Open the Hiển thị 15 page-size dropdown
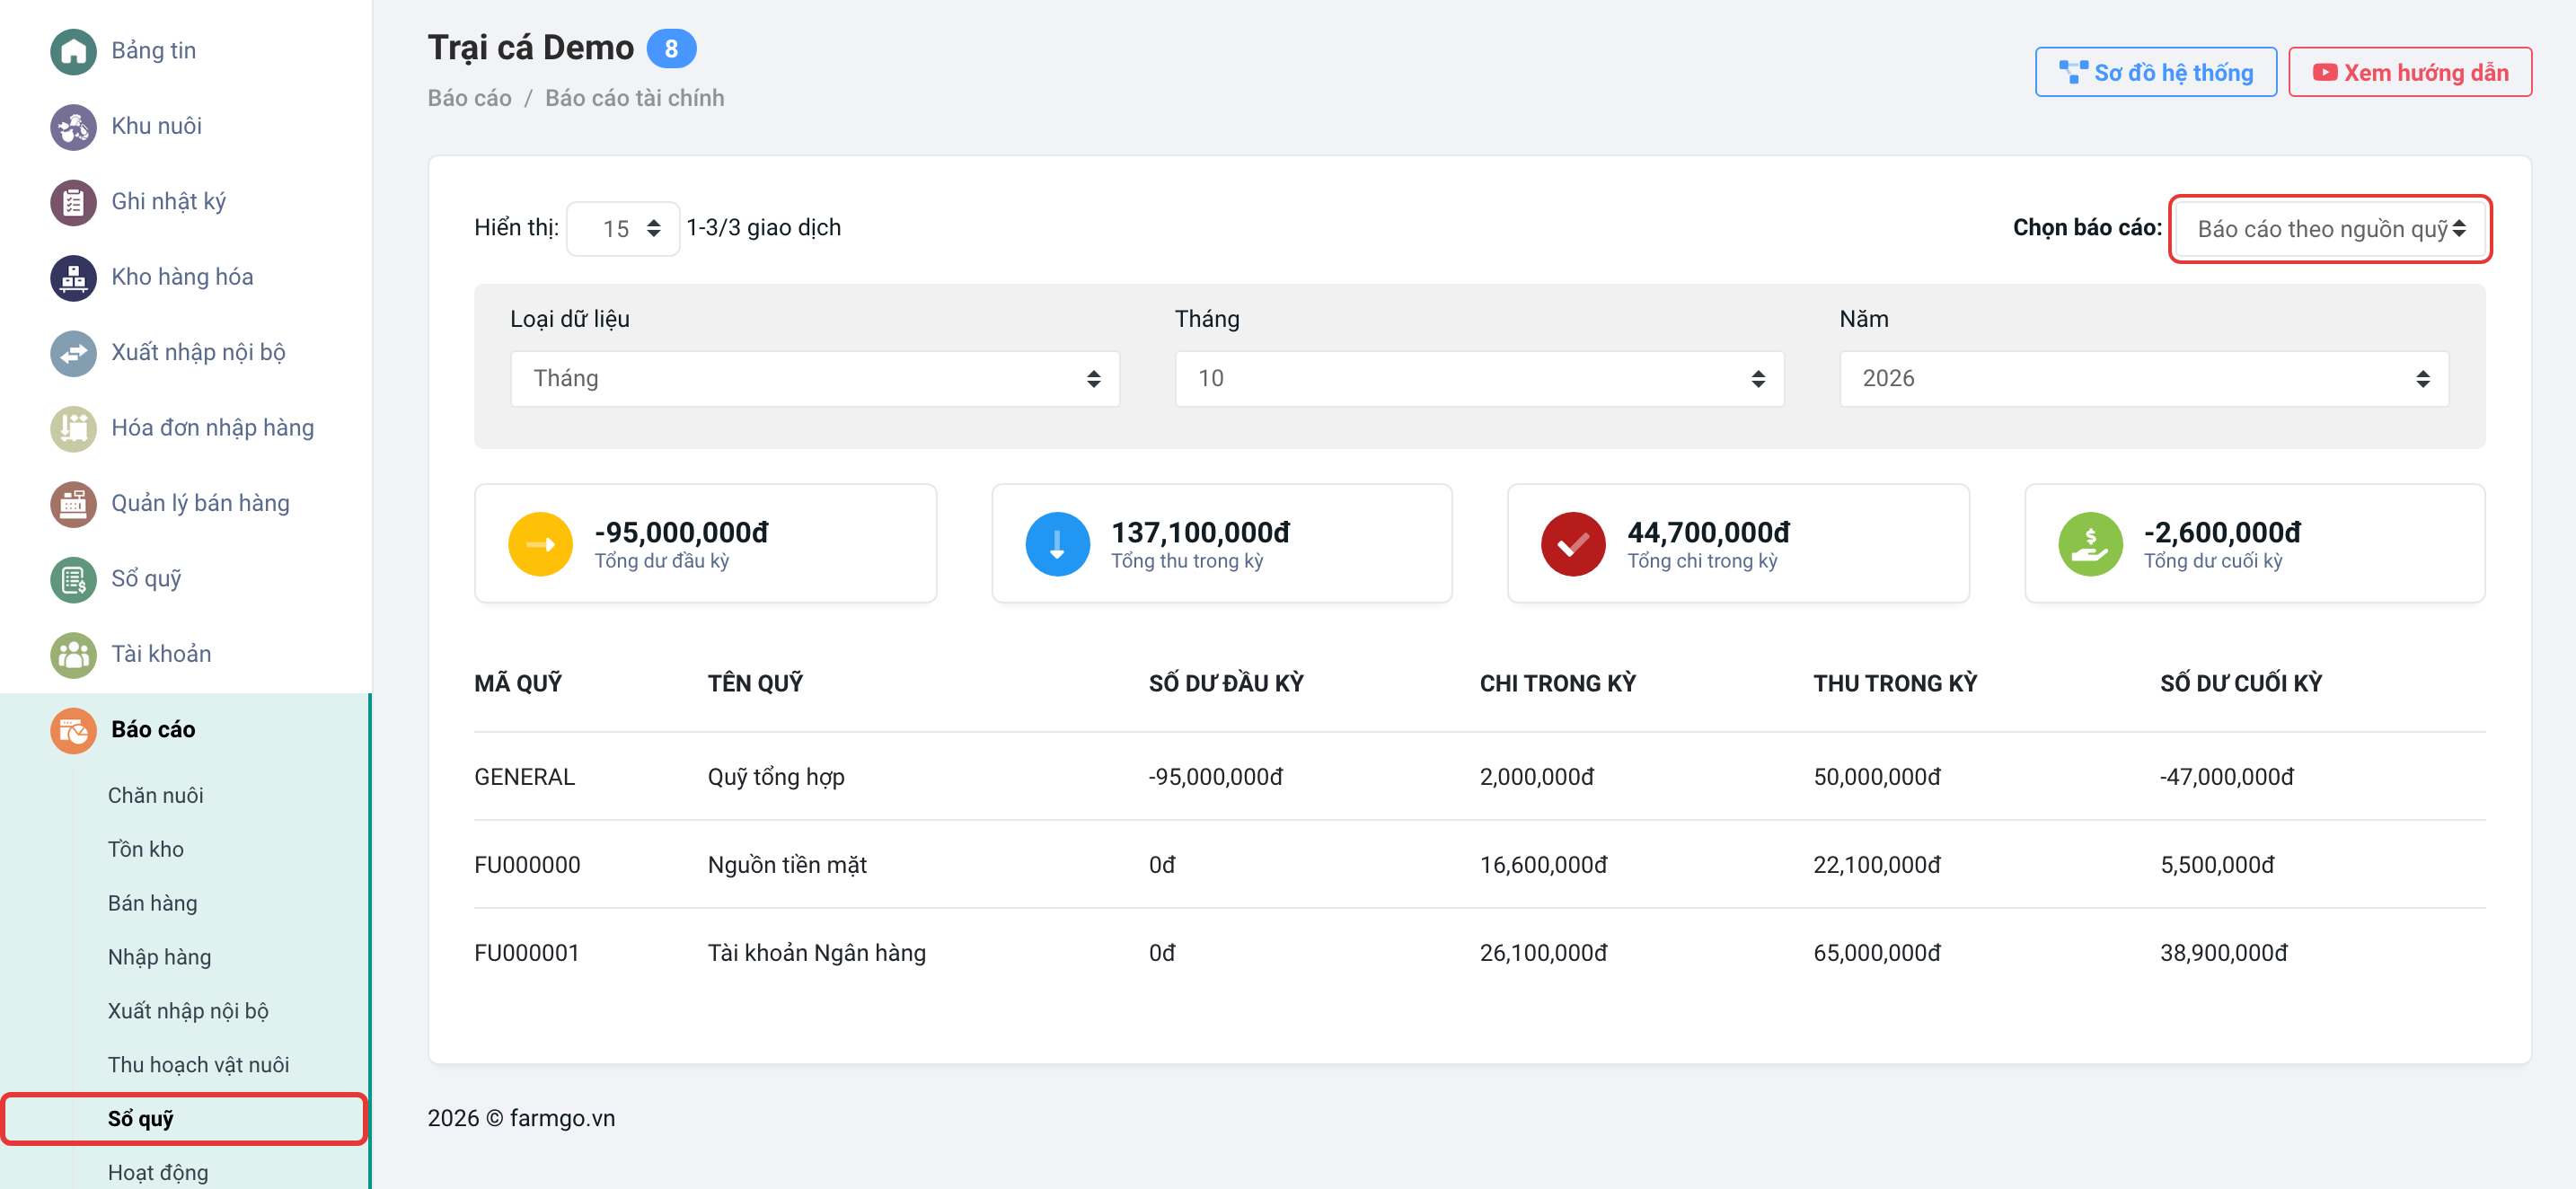Viewport: 2576px width, 1189px height. 623,229
